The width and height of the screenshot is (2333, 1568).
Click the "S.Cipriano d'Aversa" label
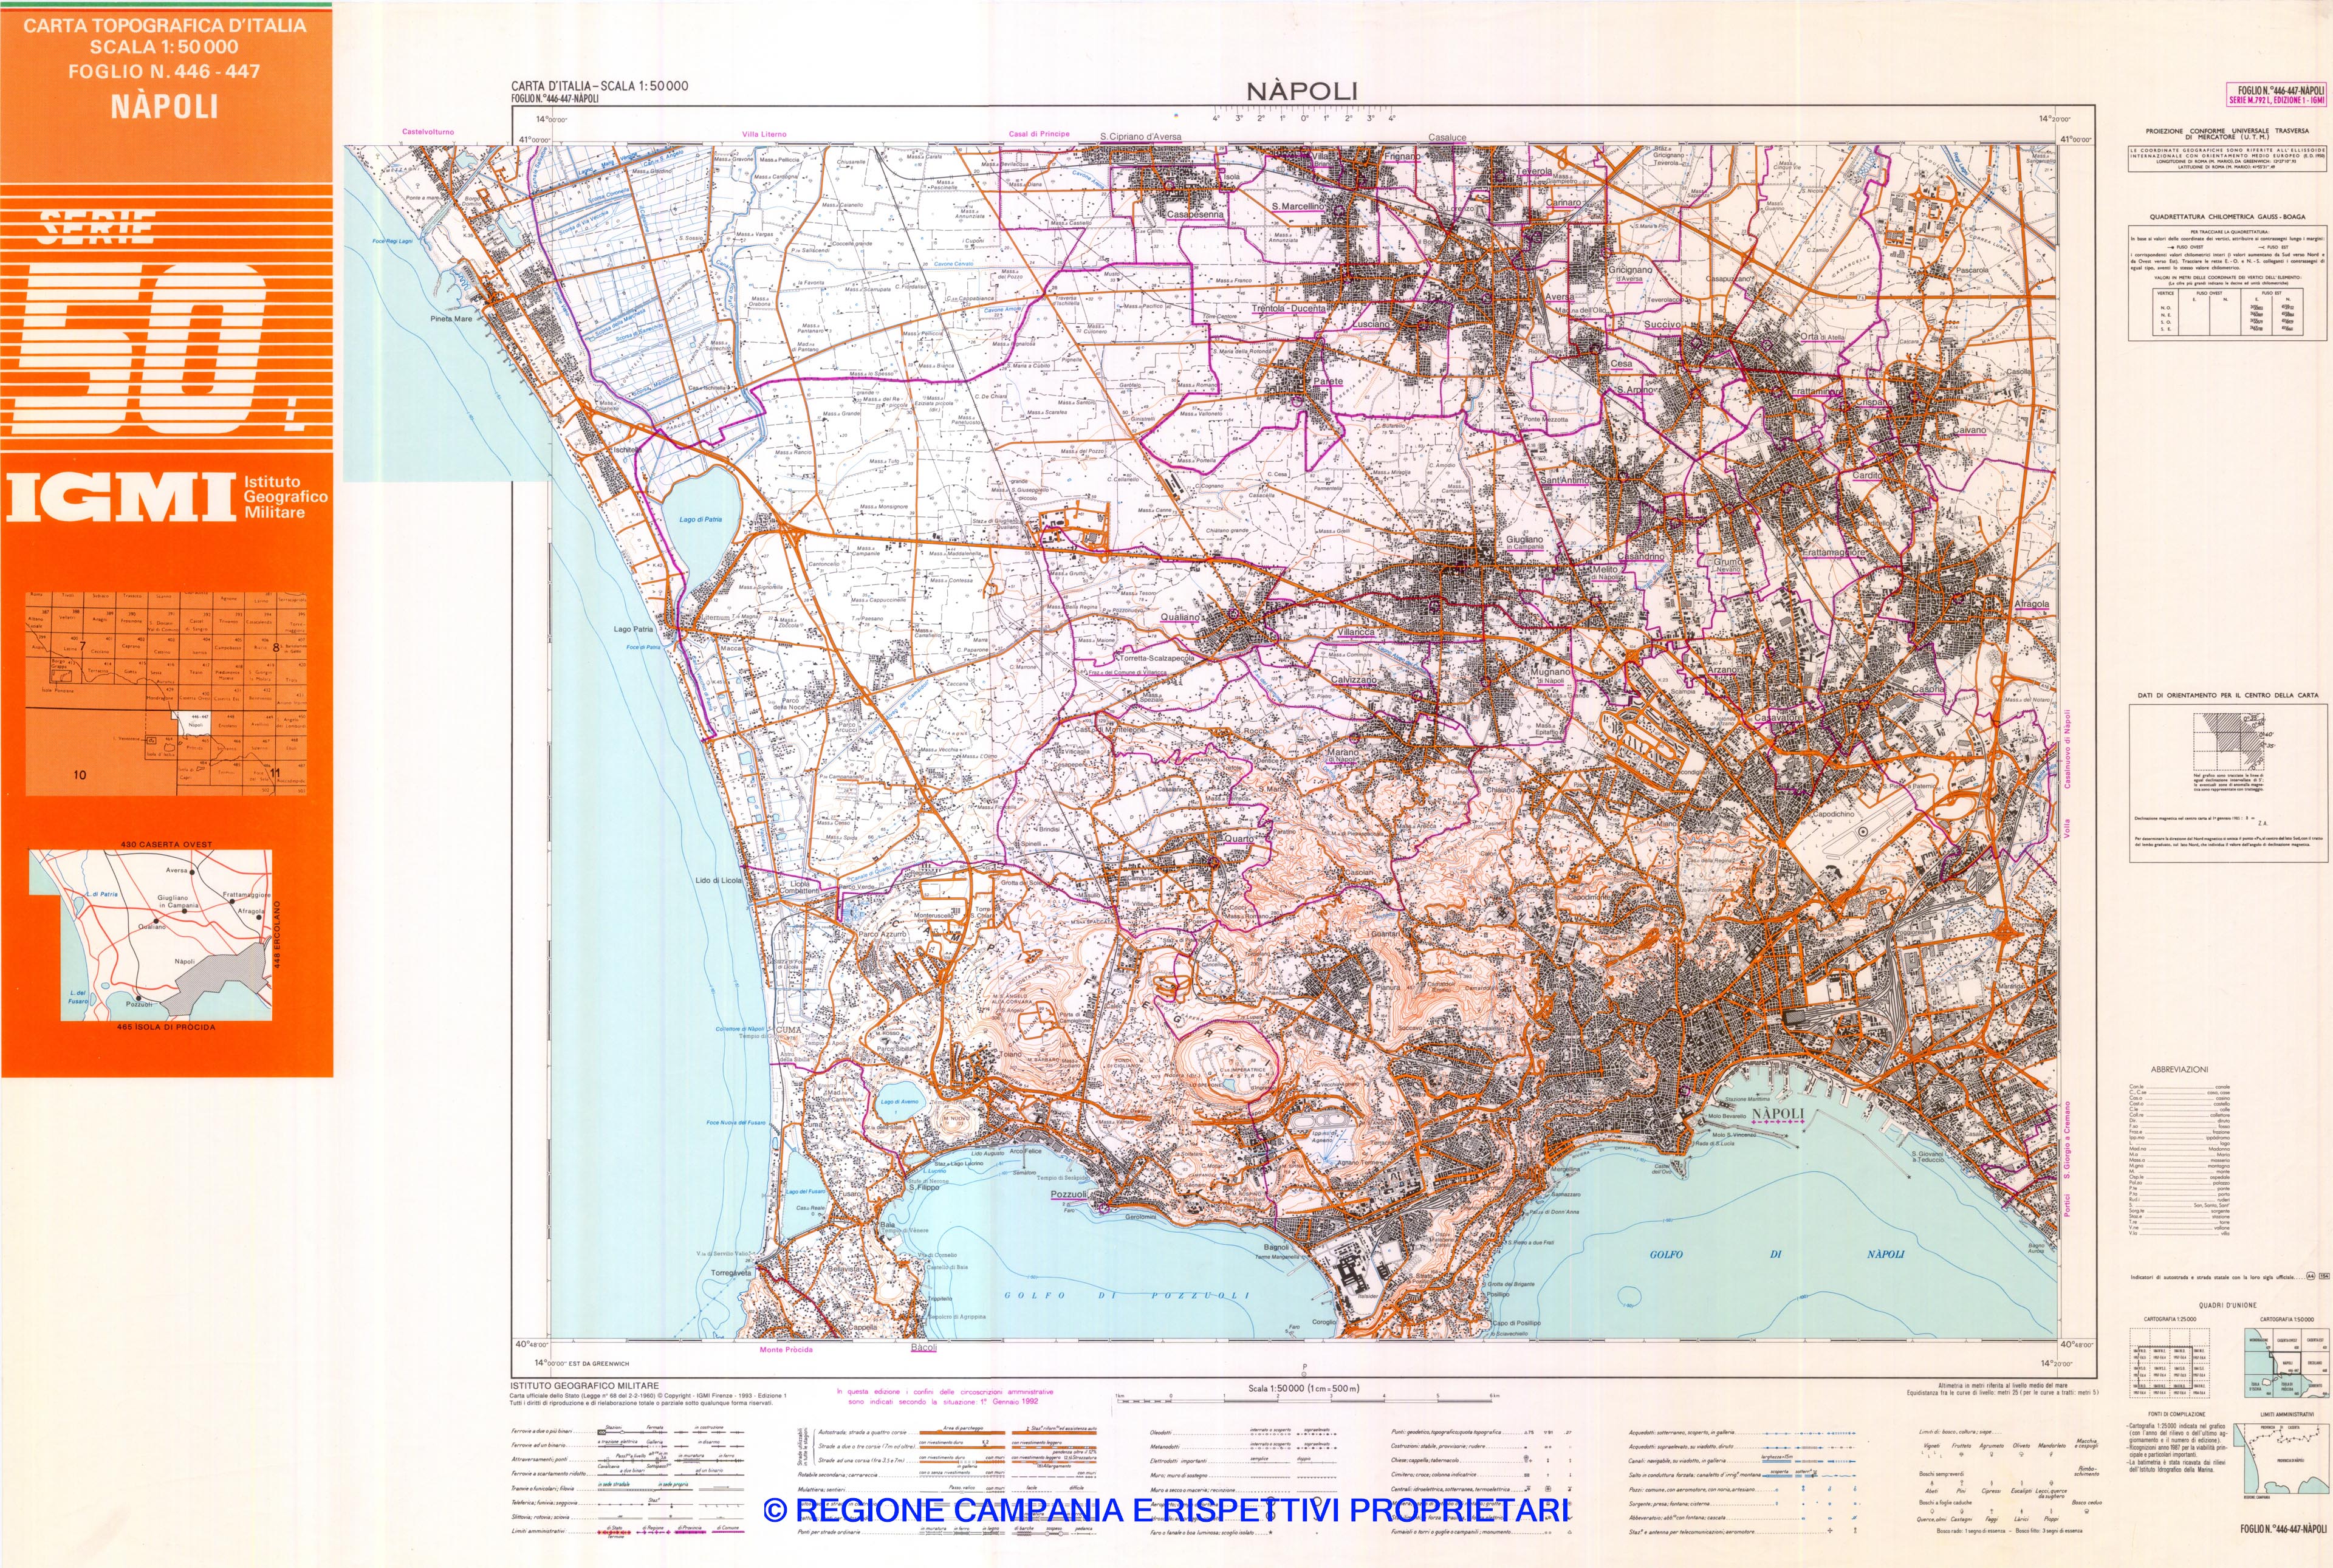point(1140,137)
